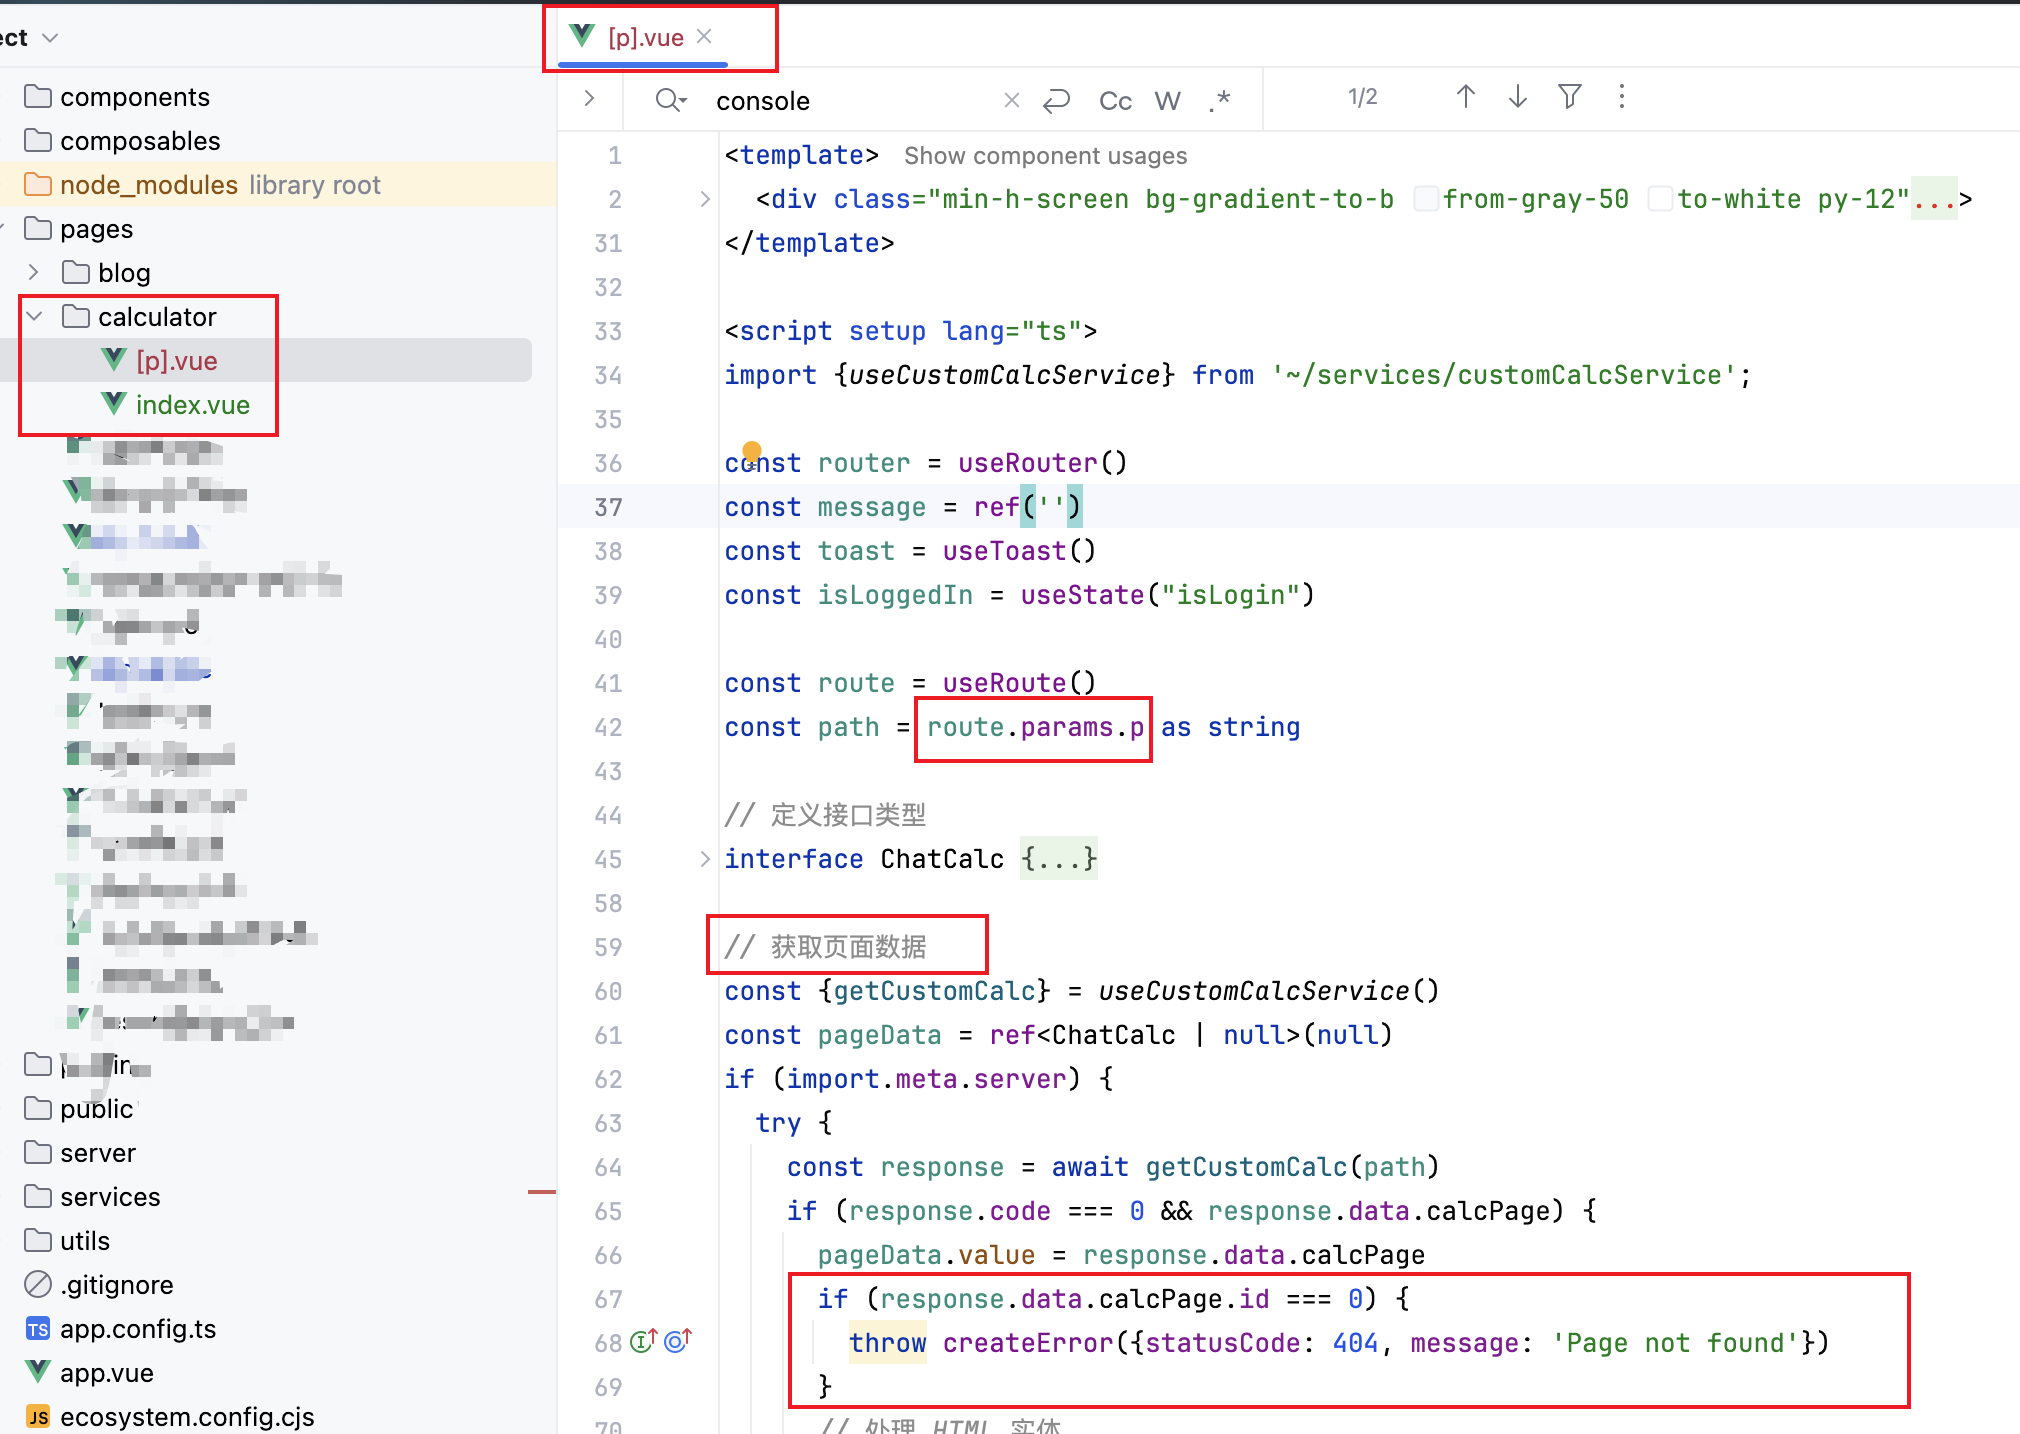
Task: Expand the blog folder
Action: click(x=34, y=272)
